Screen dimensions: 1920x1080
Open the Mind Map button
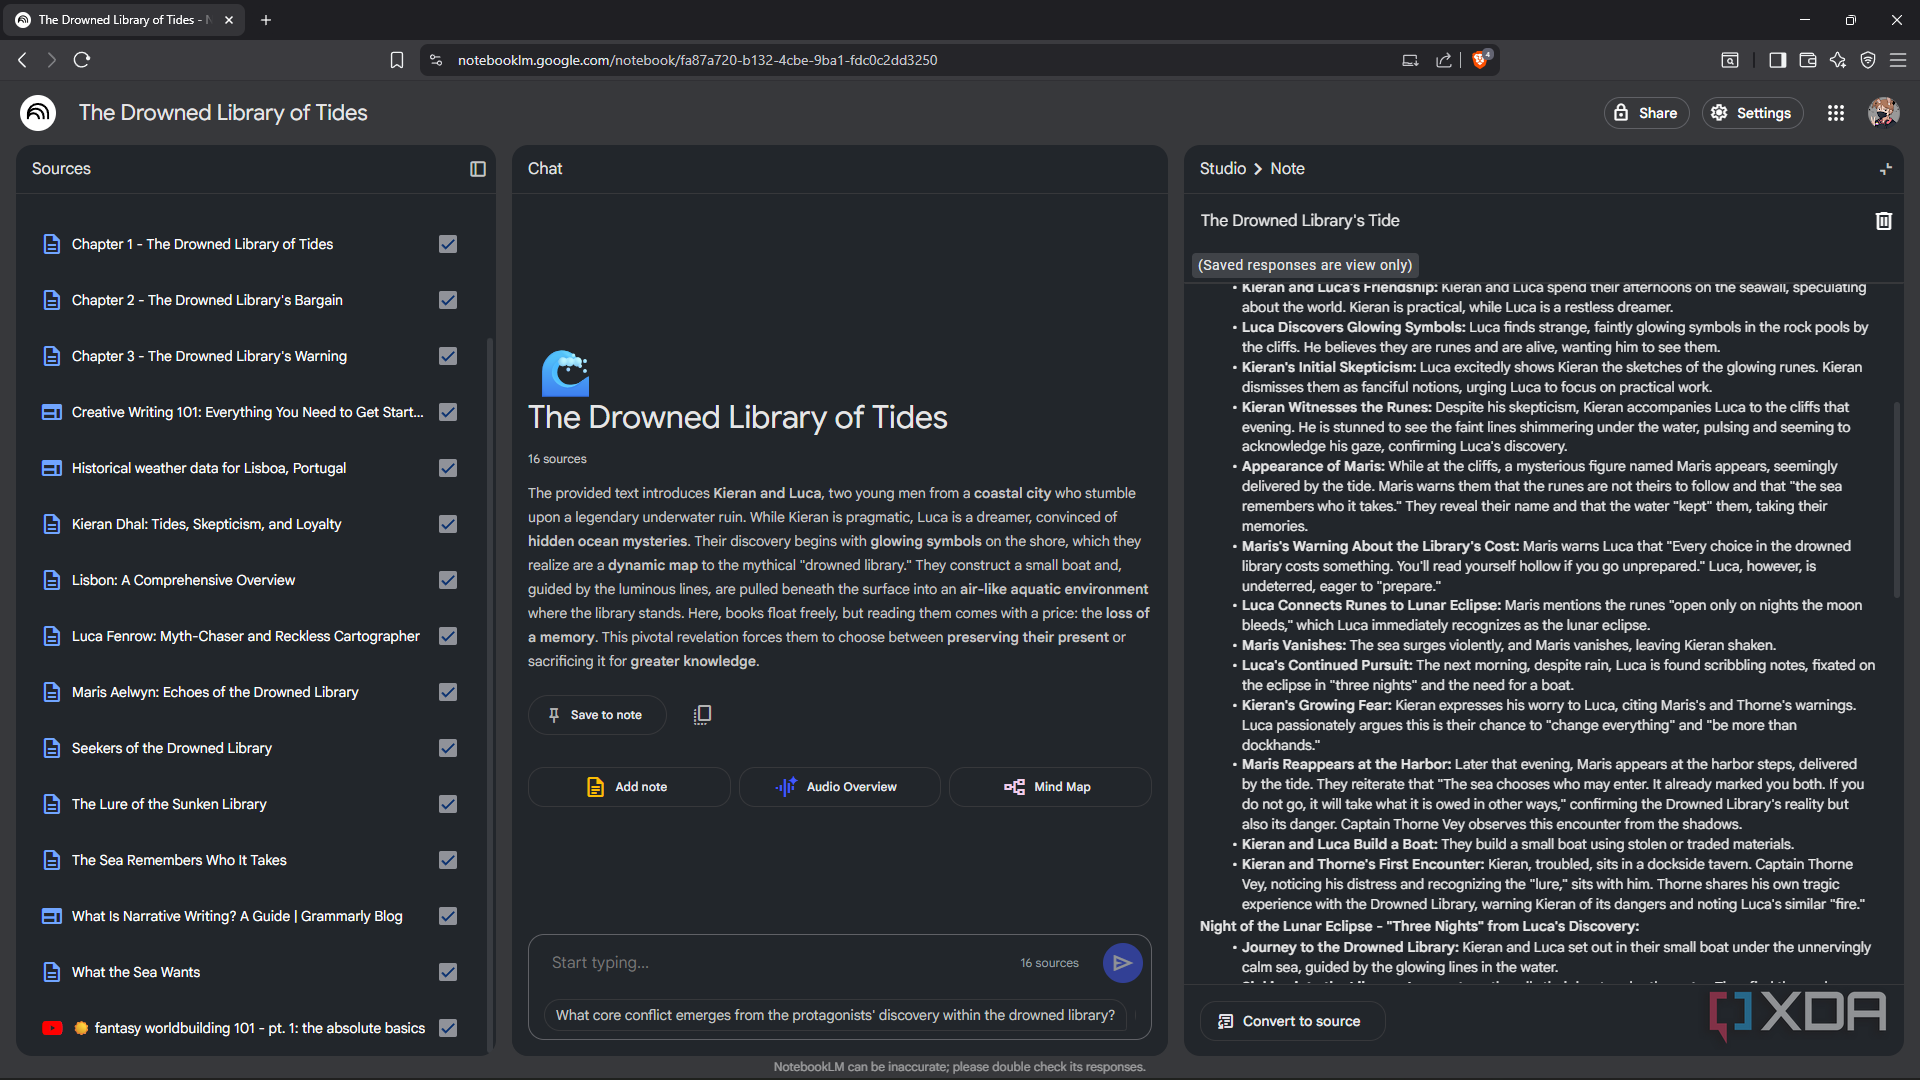[1049, 787]
